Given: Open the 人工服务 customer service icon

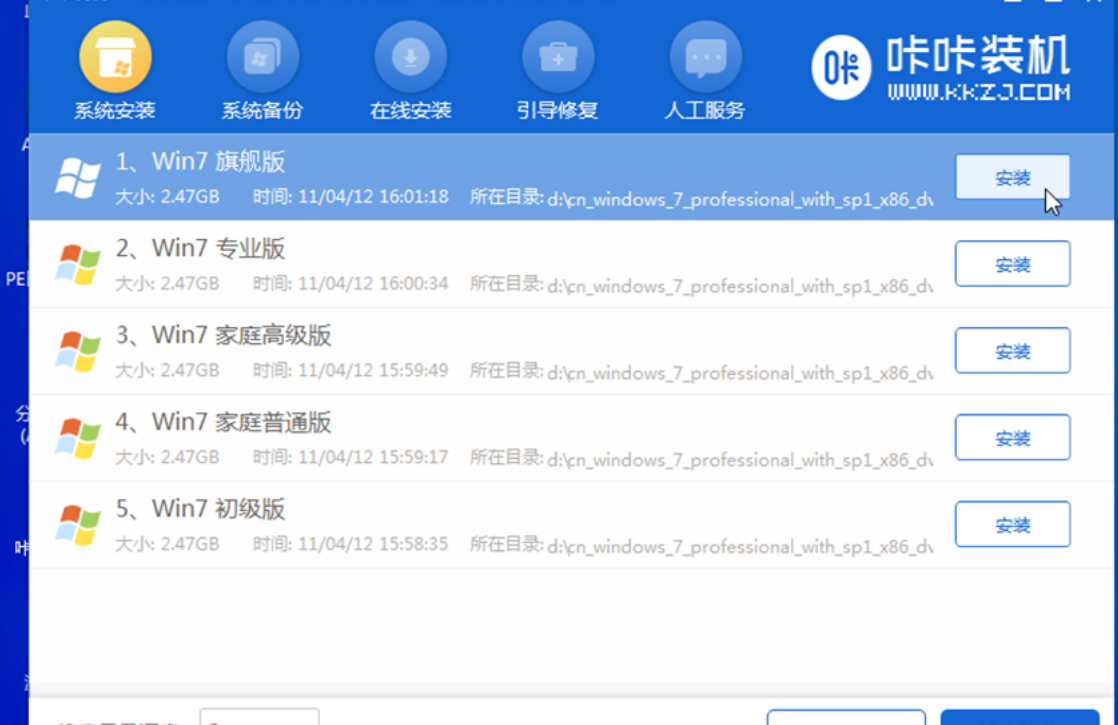Looking at the screenshot, I should (706, 57).
